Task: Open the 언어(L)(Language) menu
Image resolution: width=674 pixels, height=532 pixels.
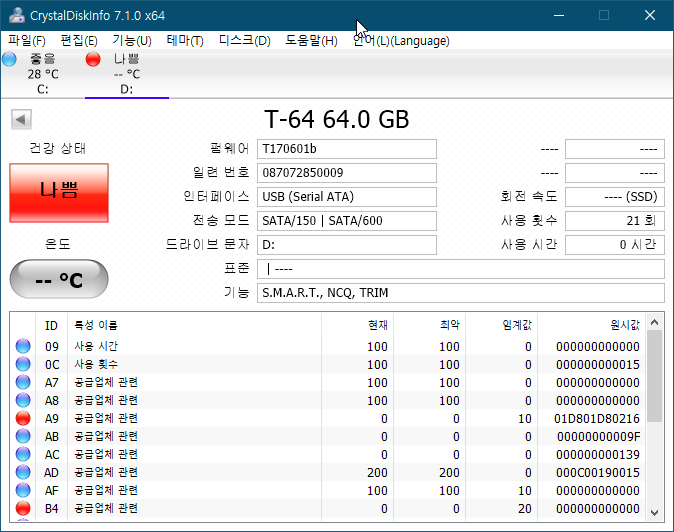Action: click(x=401, y=40)
